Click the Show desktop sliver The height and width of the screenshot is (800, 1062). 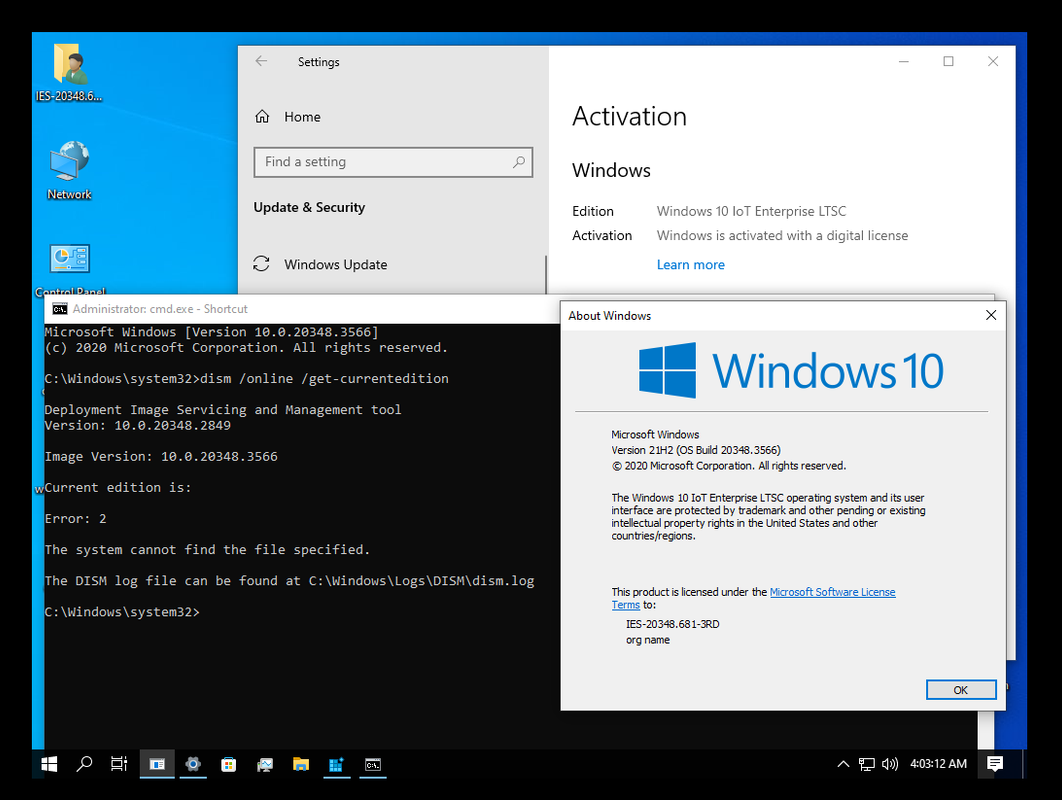pos(1023,764)
